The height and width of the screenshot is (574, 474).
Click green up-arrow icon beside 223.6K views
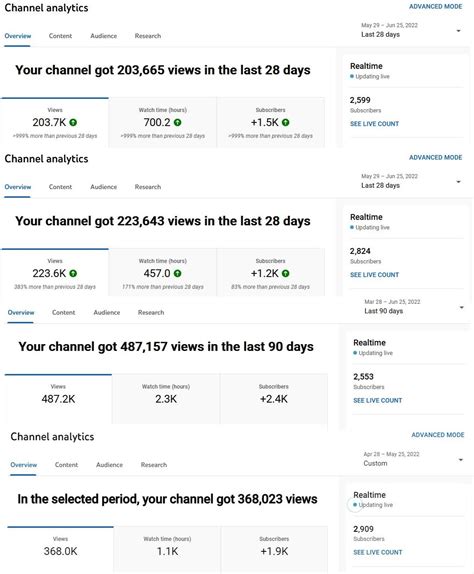pyautogui.click(x=73, y=273)
